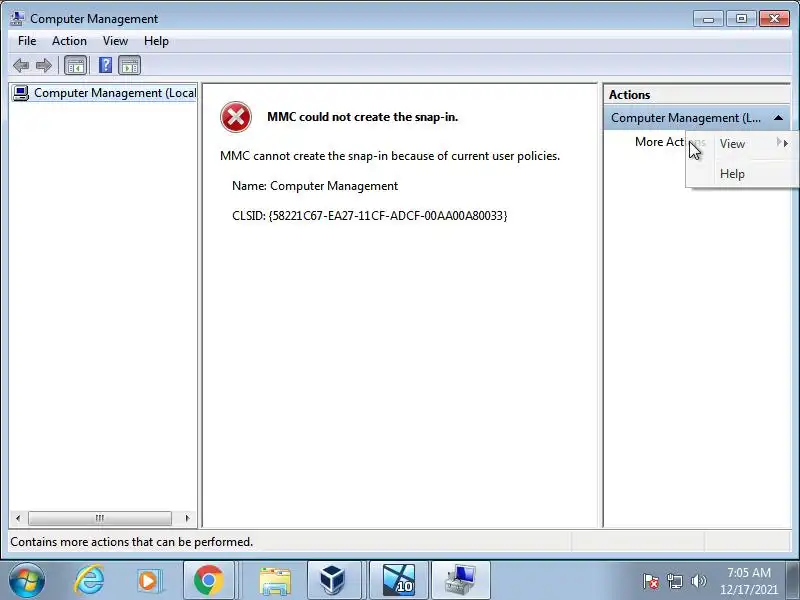Open the taskbar icon labeled 10
Screen dimensions: 800x600
tap(398, 580)
